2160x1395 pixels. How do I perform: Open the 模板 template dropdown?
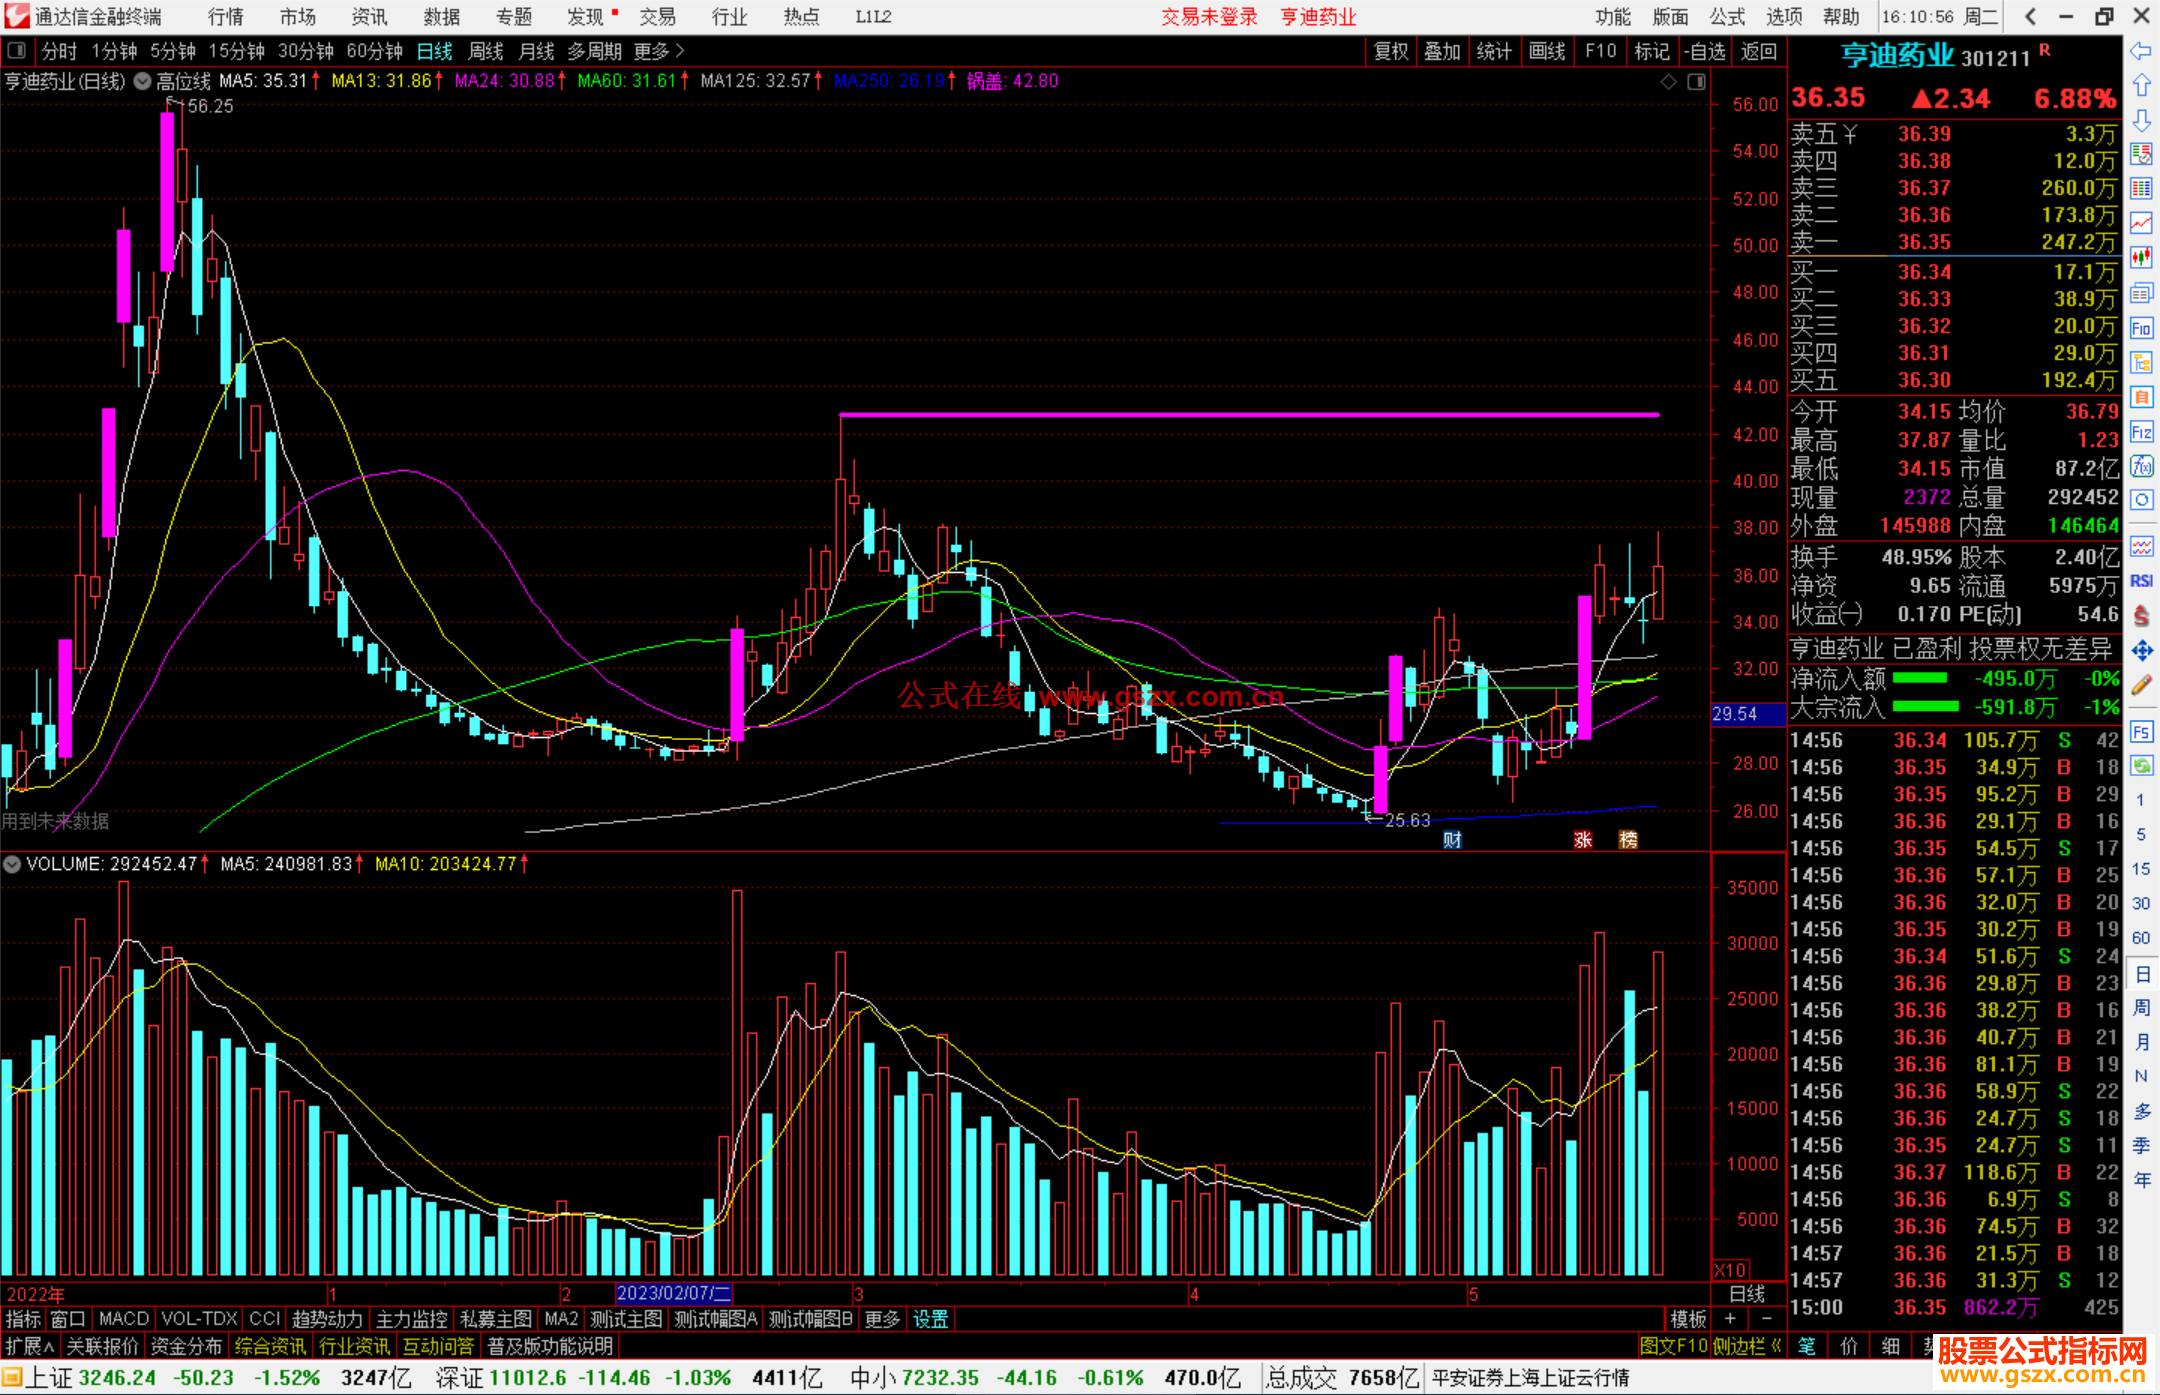[x=1688, y=1319]
